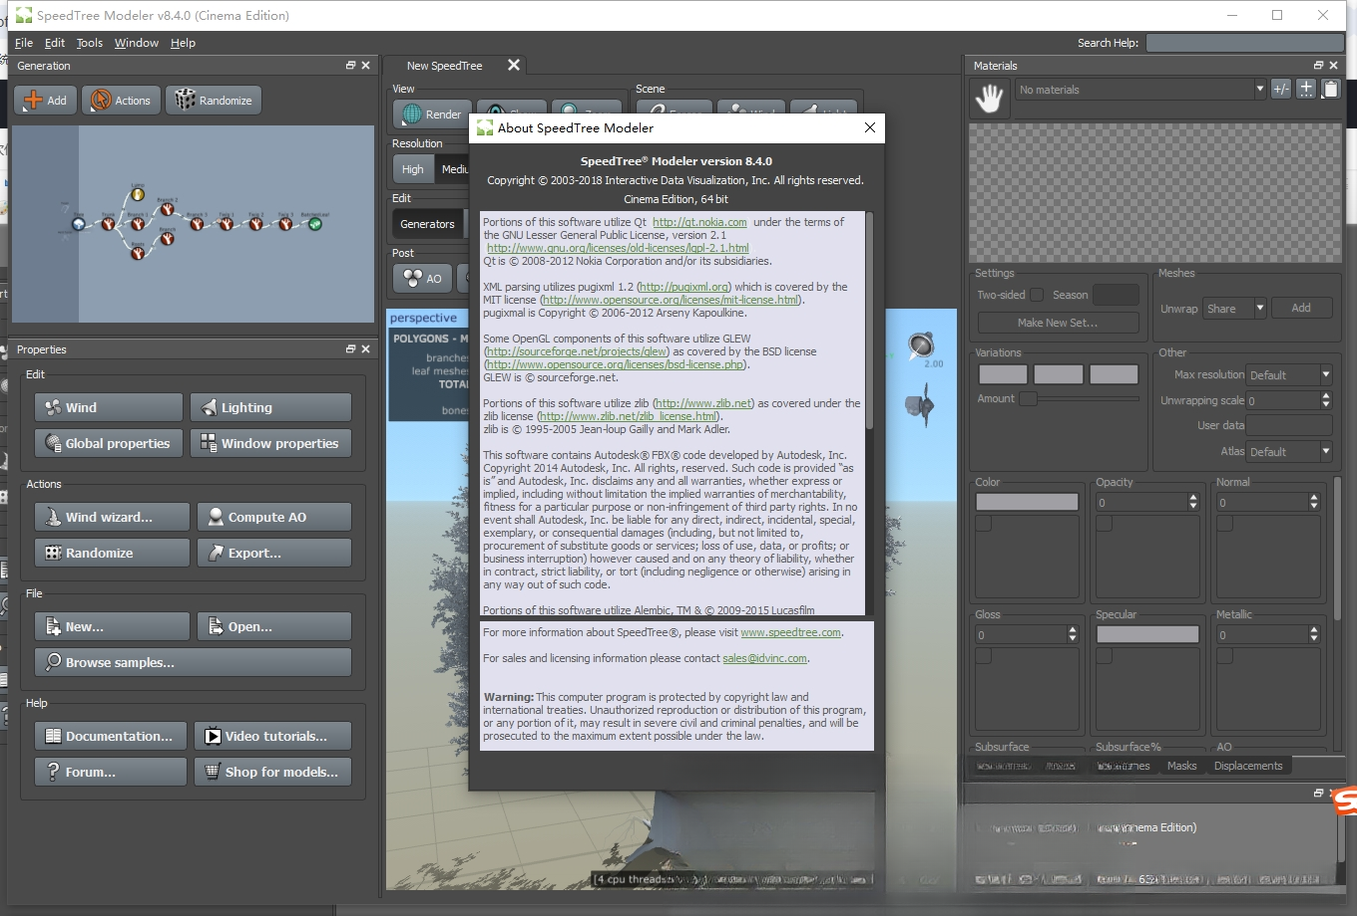Open the Unwrap Share dropdown

point(1235,308)
